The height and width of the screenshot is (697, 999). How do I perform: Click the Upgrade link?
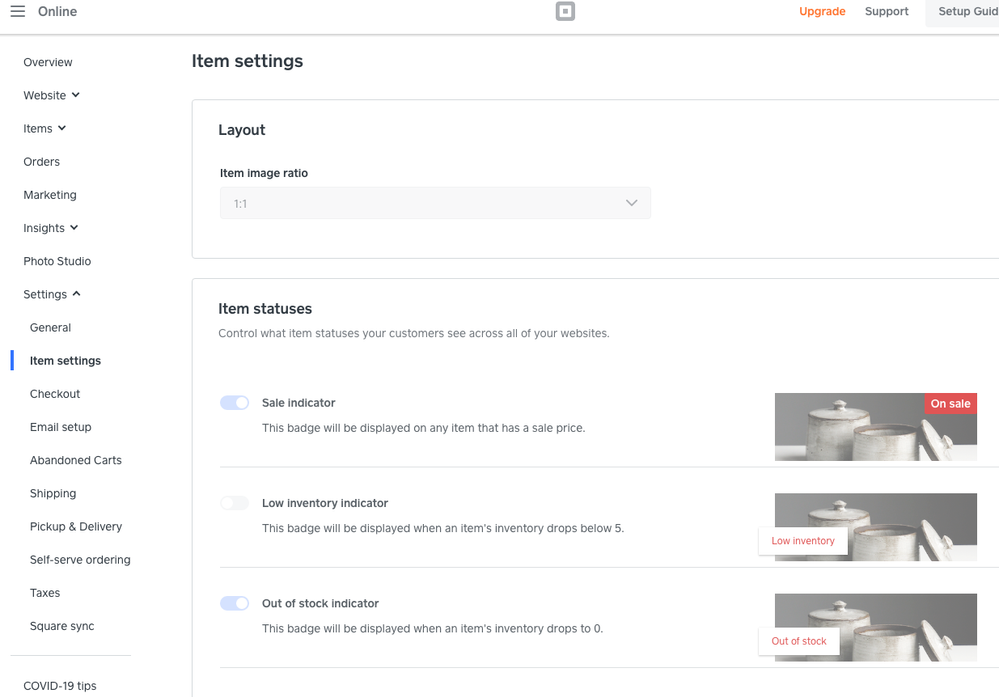click(x=822, y=12)
